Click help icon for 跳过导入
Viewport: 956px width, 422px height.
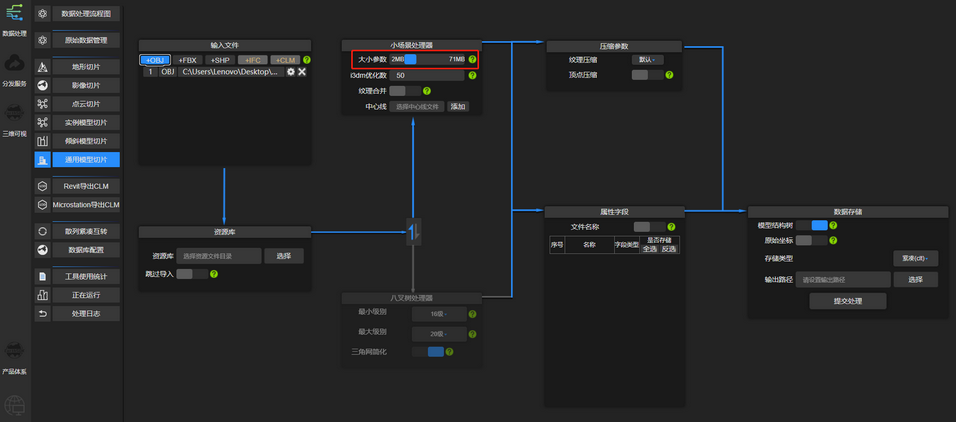click(214, 274)
